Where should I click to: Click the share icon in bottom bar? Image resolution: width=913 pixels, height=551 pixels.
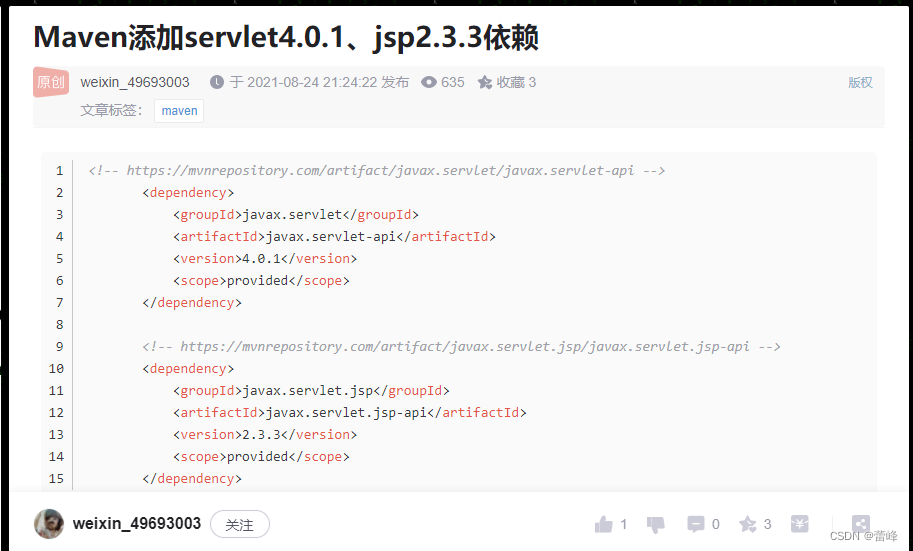coord(861,524)
